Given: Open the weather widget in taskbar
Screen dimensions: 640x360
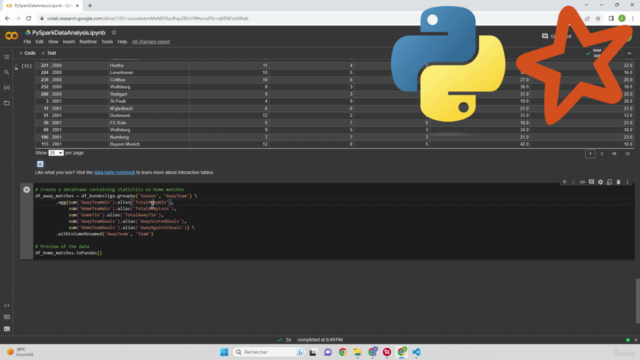Looking at the screenshot, I should [x=20, y=352].
